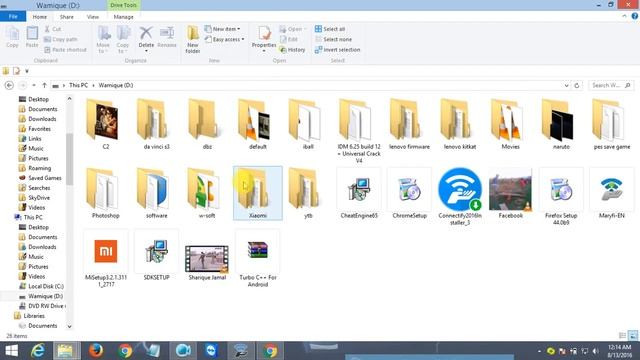This screenshot has height=360, width=640.
Task: Select Libraries in navigation pane
Action: tap(29, 316)
